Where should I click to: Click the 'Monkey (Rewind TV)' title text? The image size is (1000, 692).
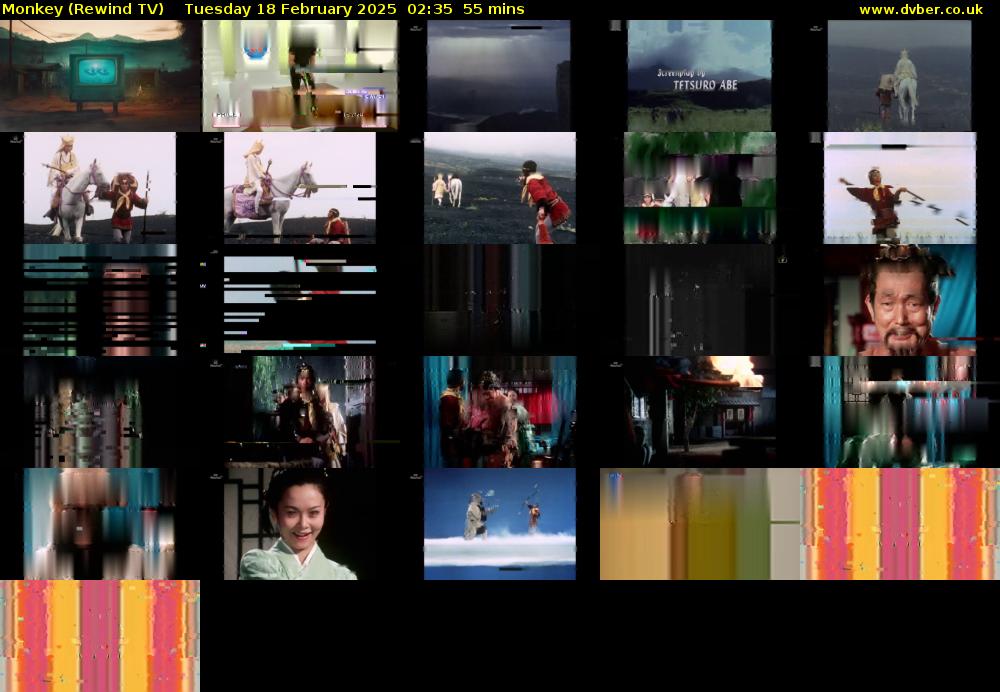(x=83, y=9)
